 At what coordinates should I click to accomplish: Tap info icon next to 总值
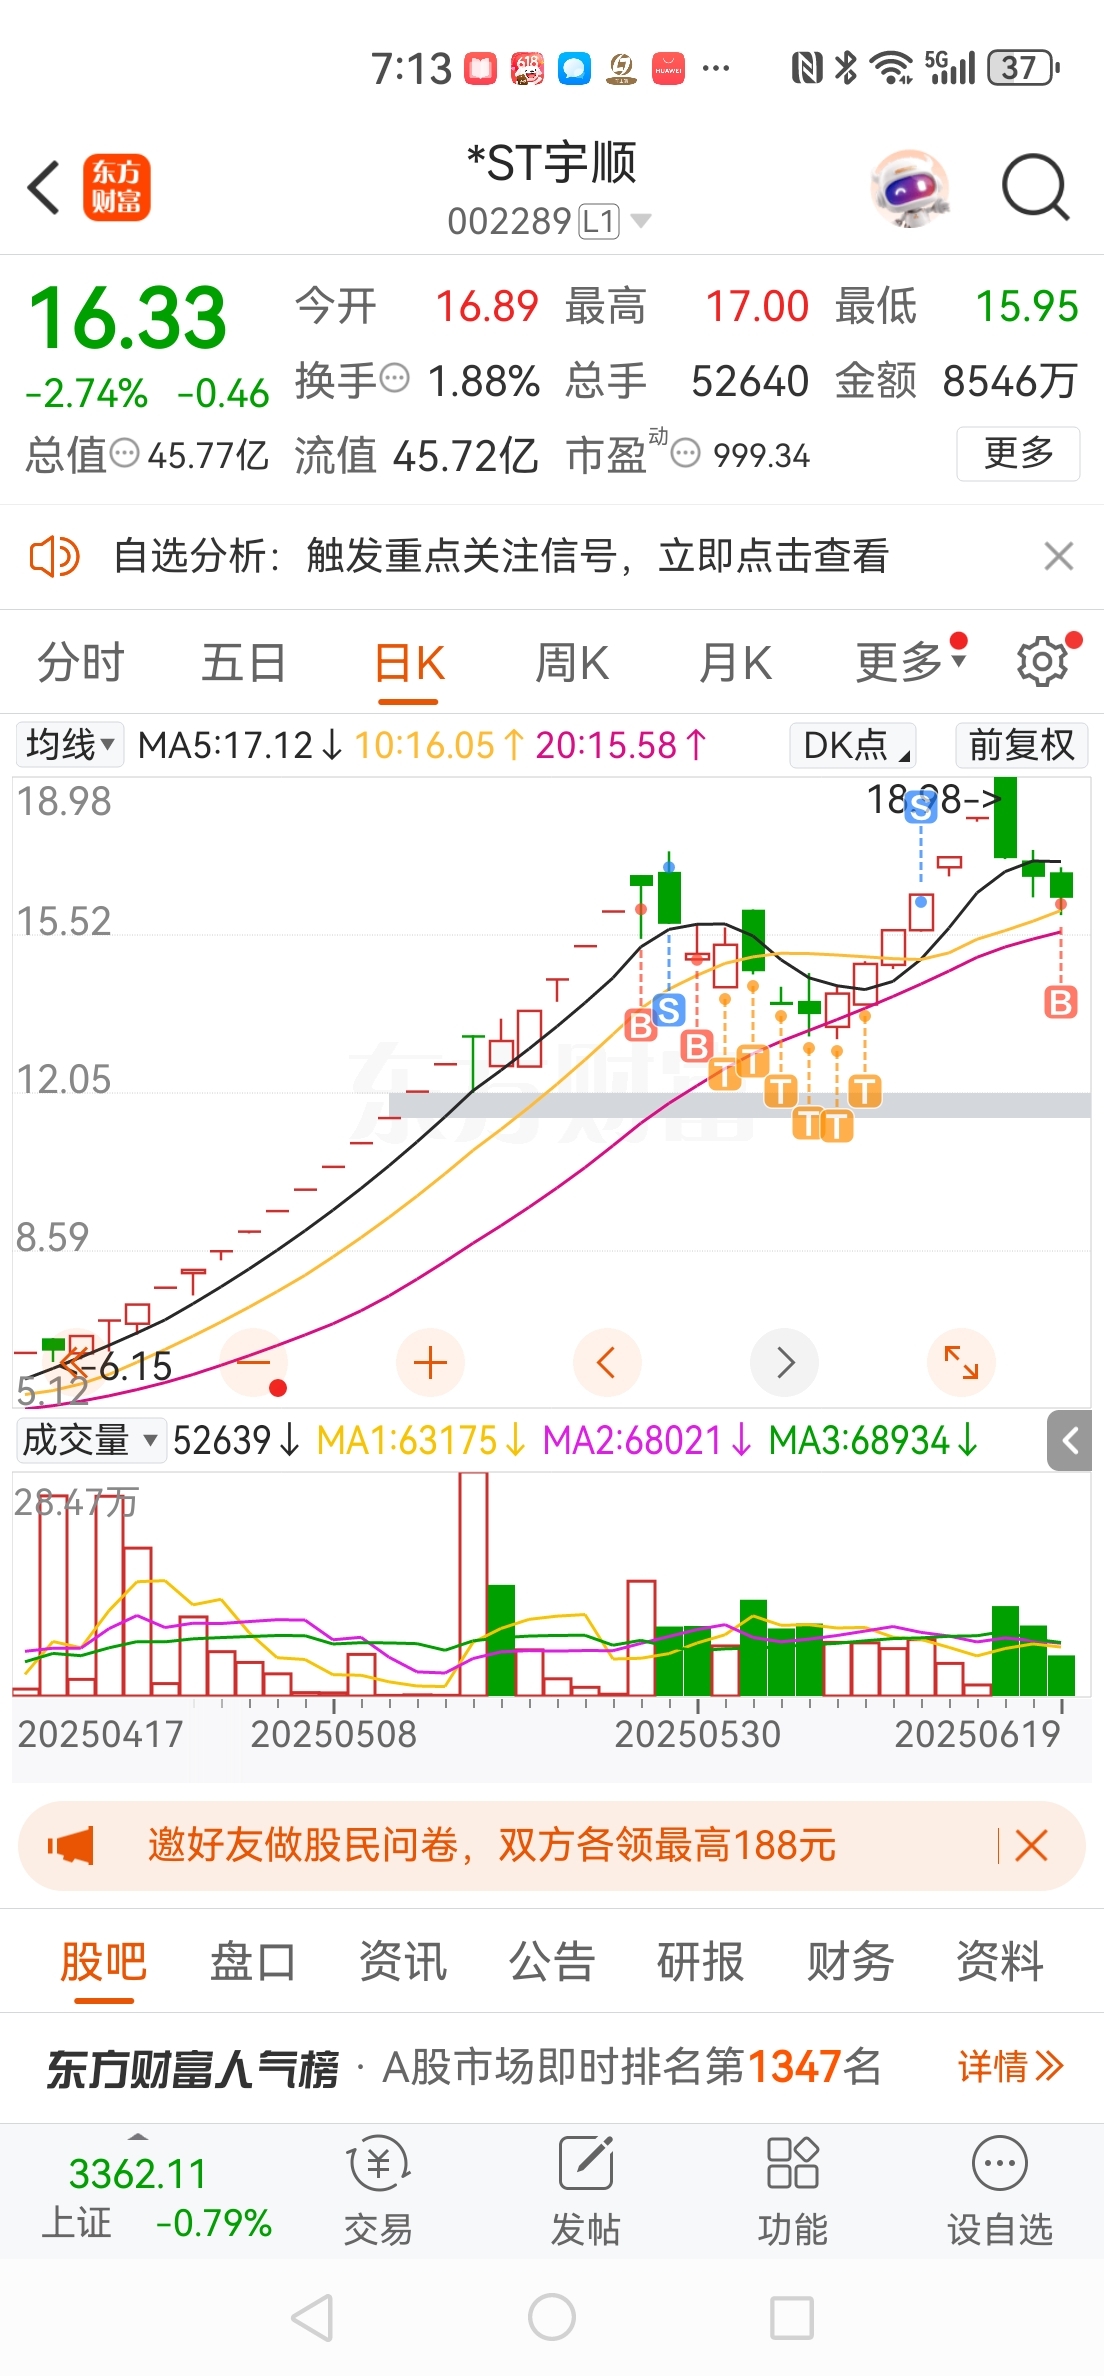click(x=124, y=454)
